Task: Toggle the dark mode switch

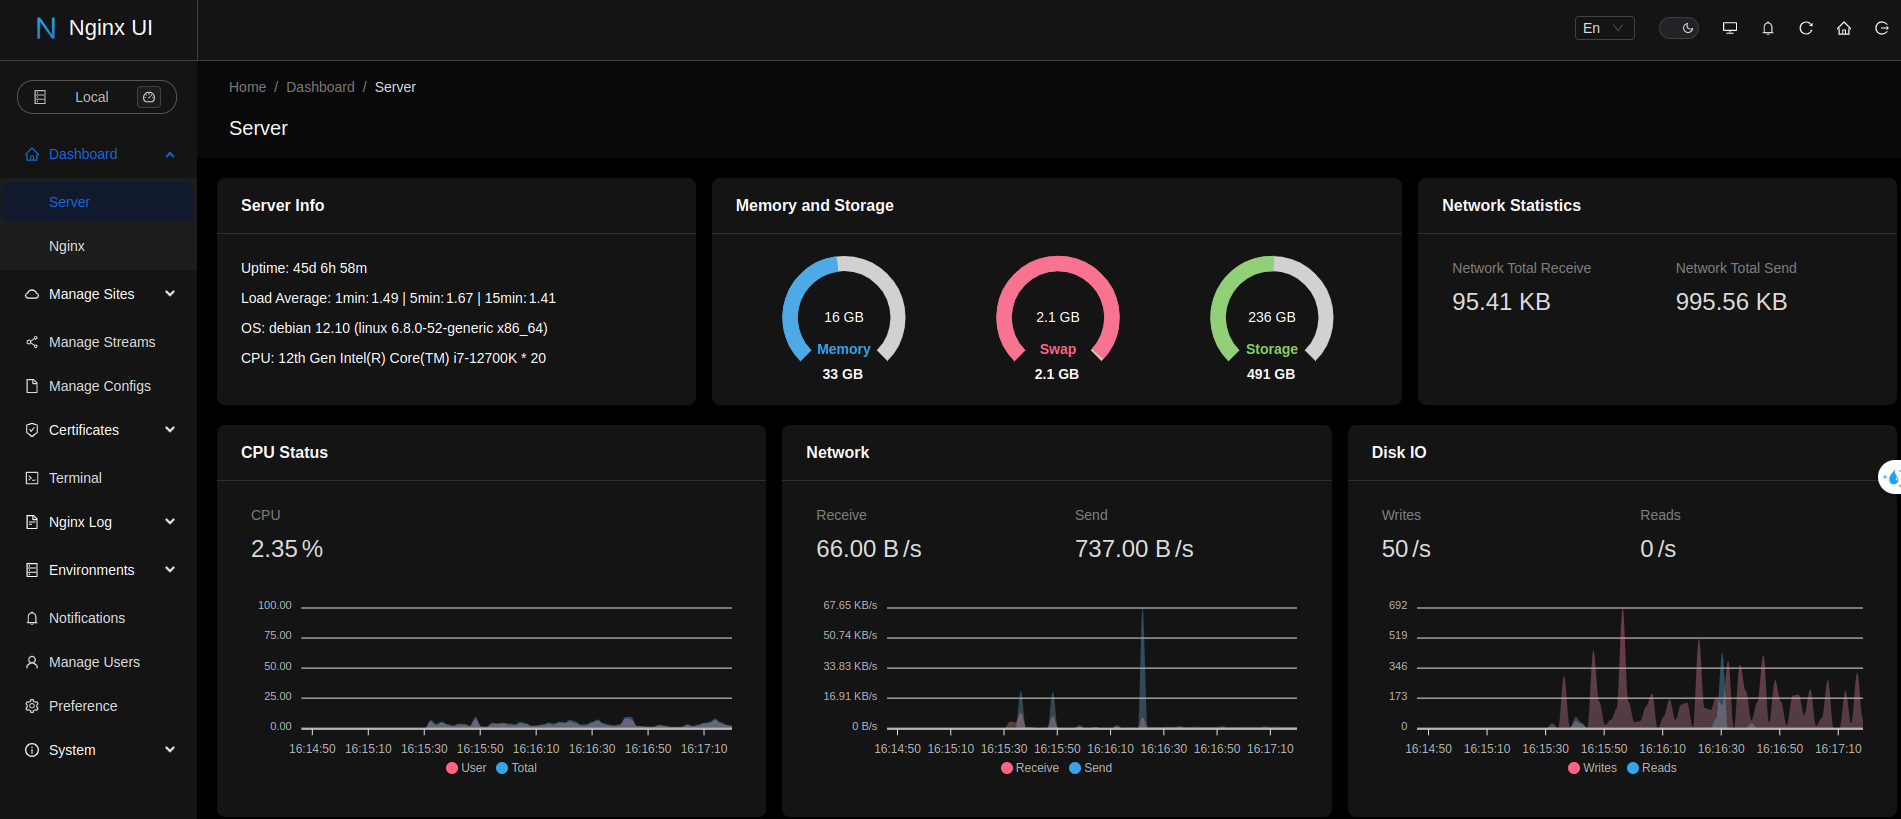Action: click(1678, 28)
